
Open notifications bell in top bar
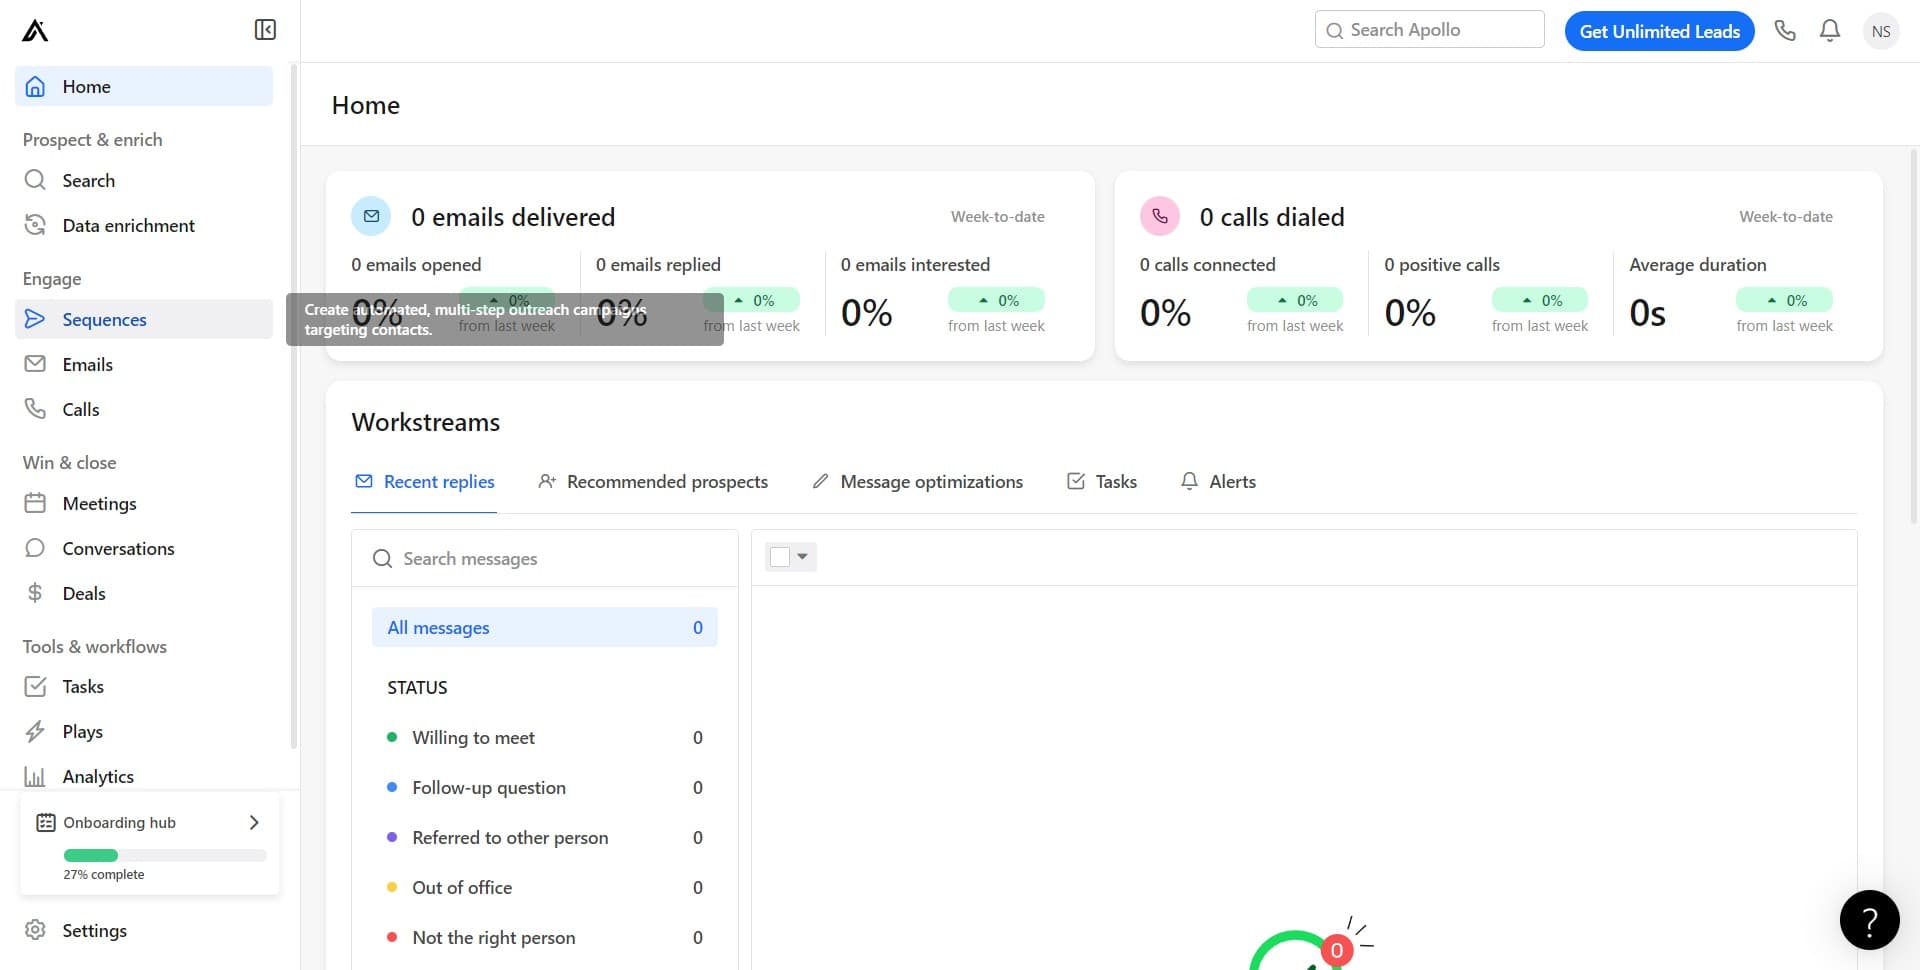tap(1830, 31)
